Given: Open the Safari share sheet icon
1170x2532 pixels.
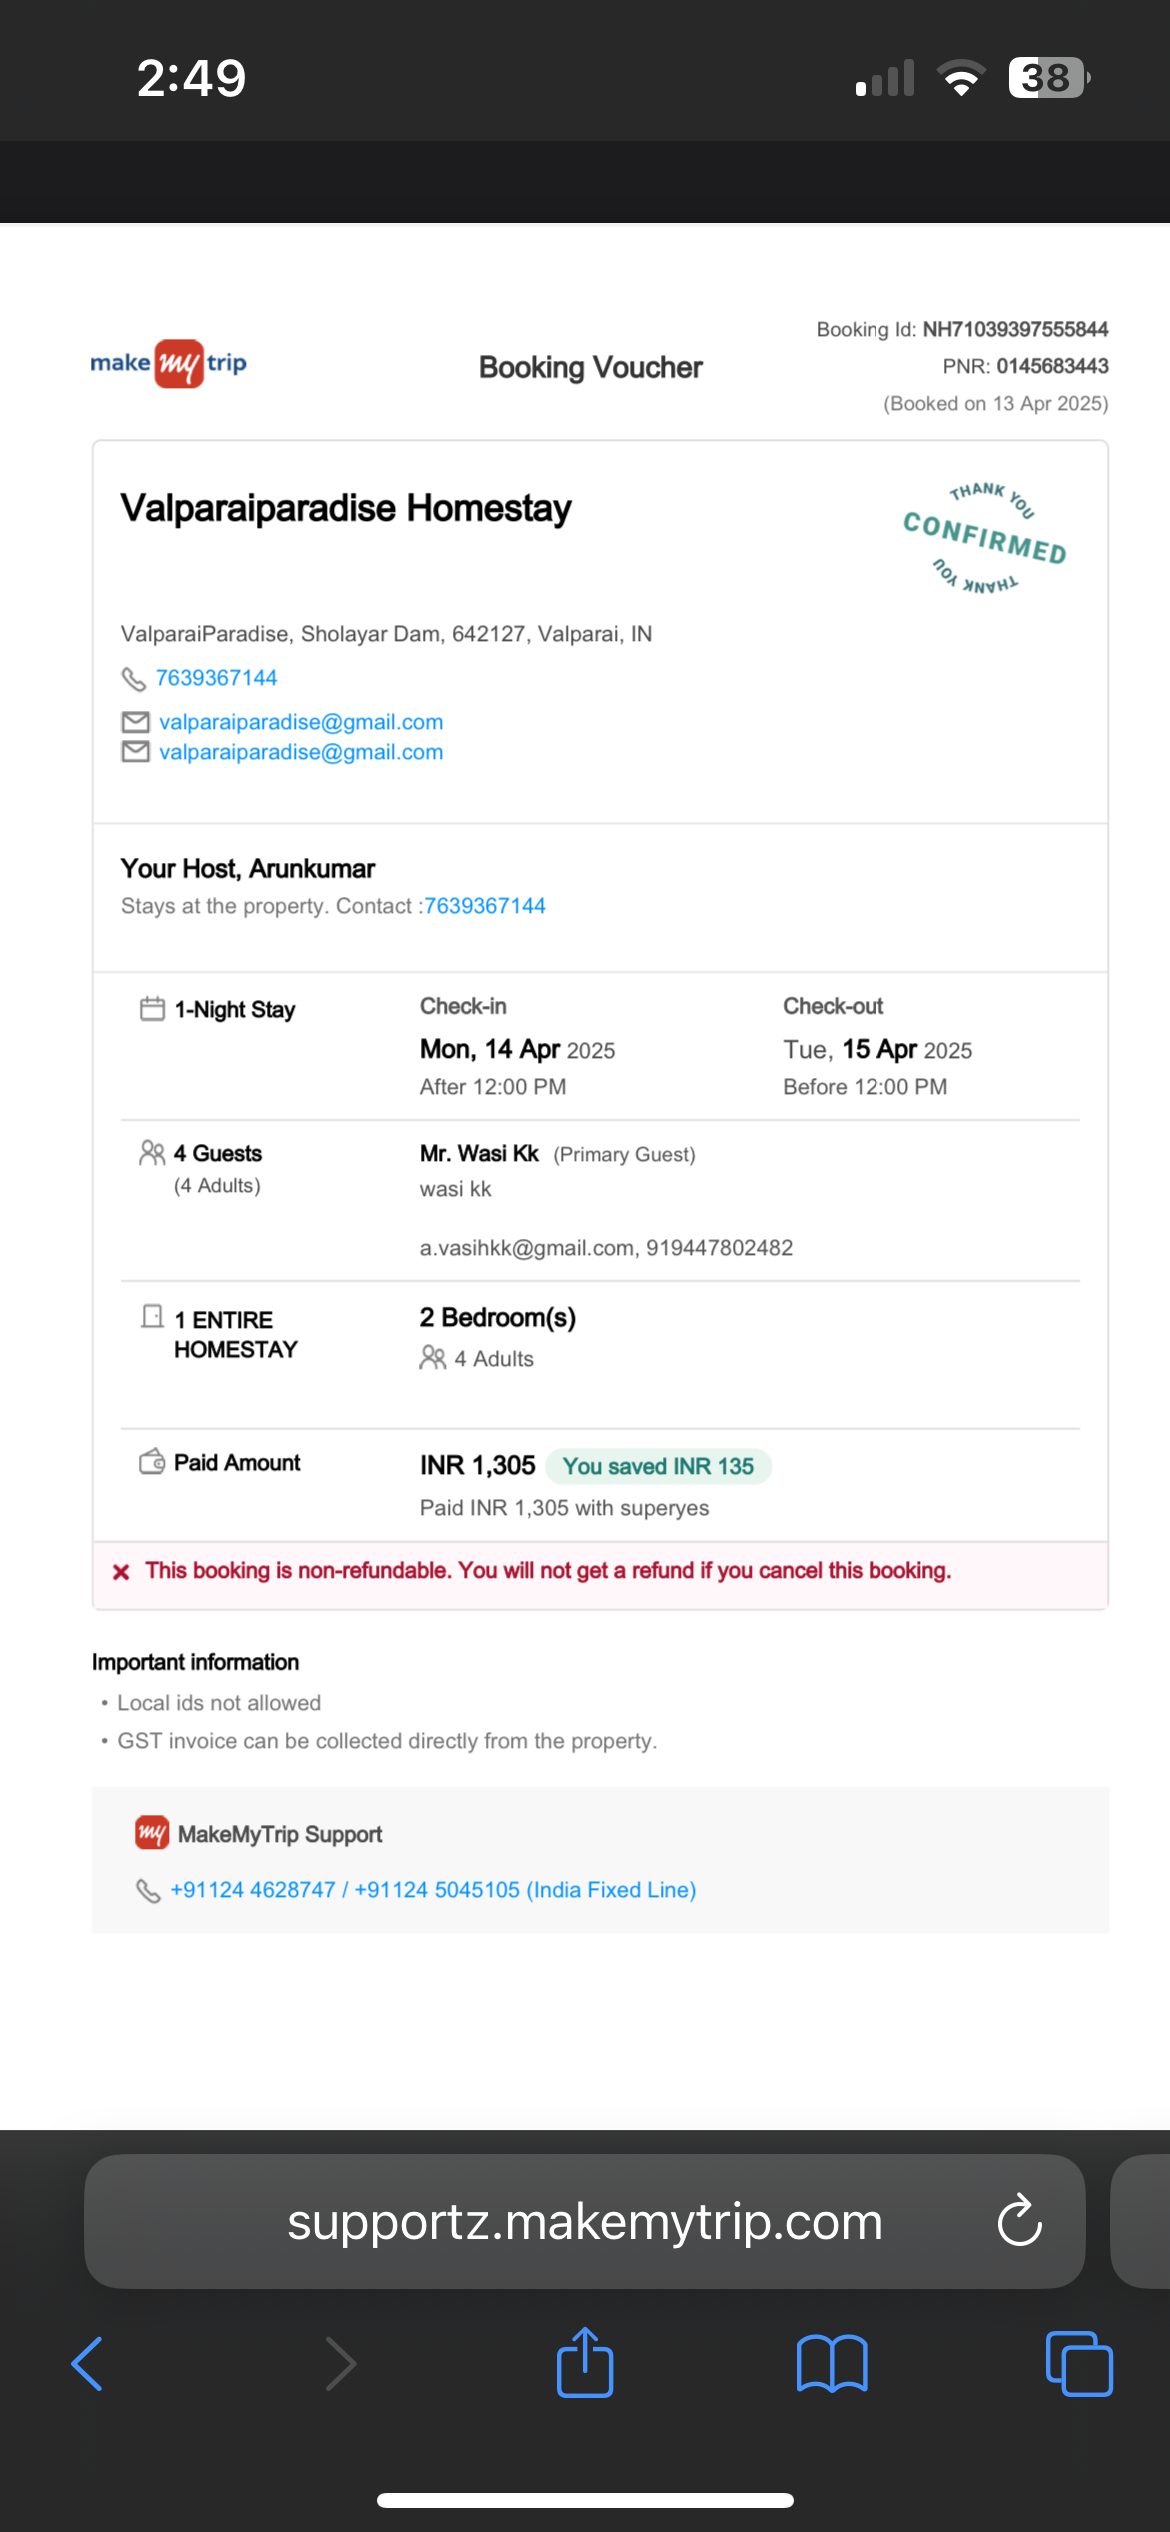Looking at the screenshot, I should (x=585, y=2362).
